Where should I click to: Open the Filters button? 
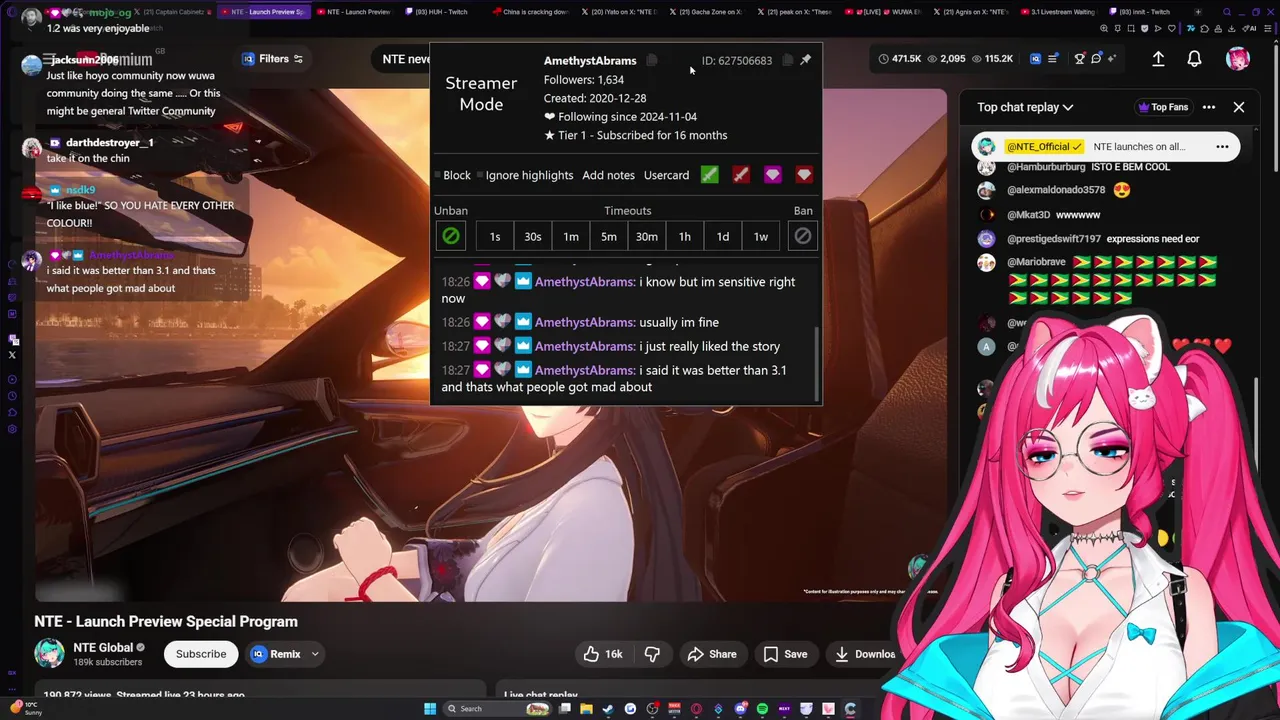click(273, 59)
